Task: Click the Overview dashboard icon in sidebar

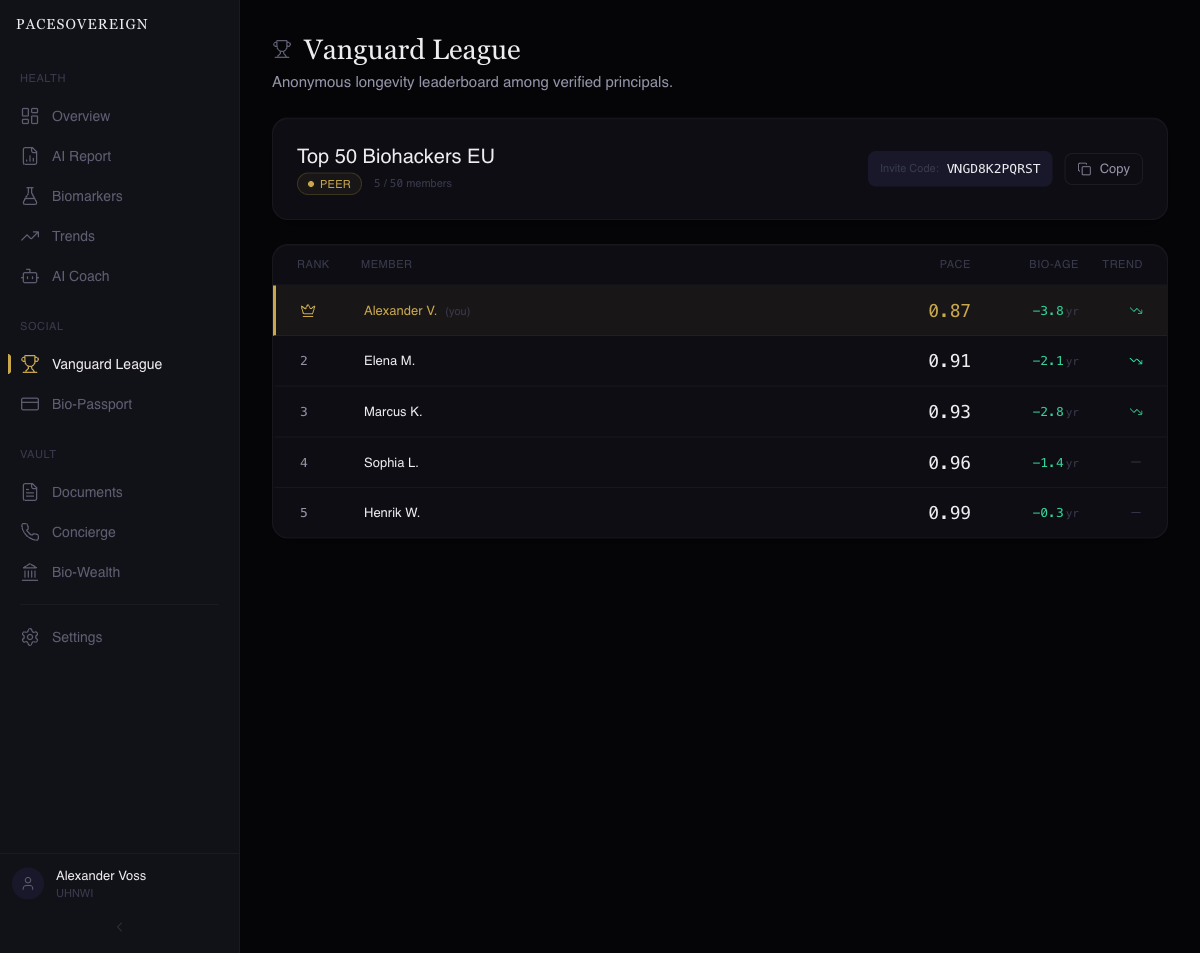Action: 30,116
